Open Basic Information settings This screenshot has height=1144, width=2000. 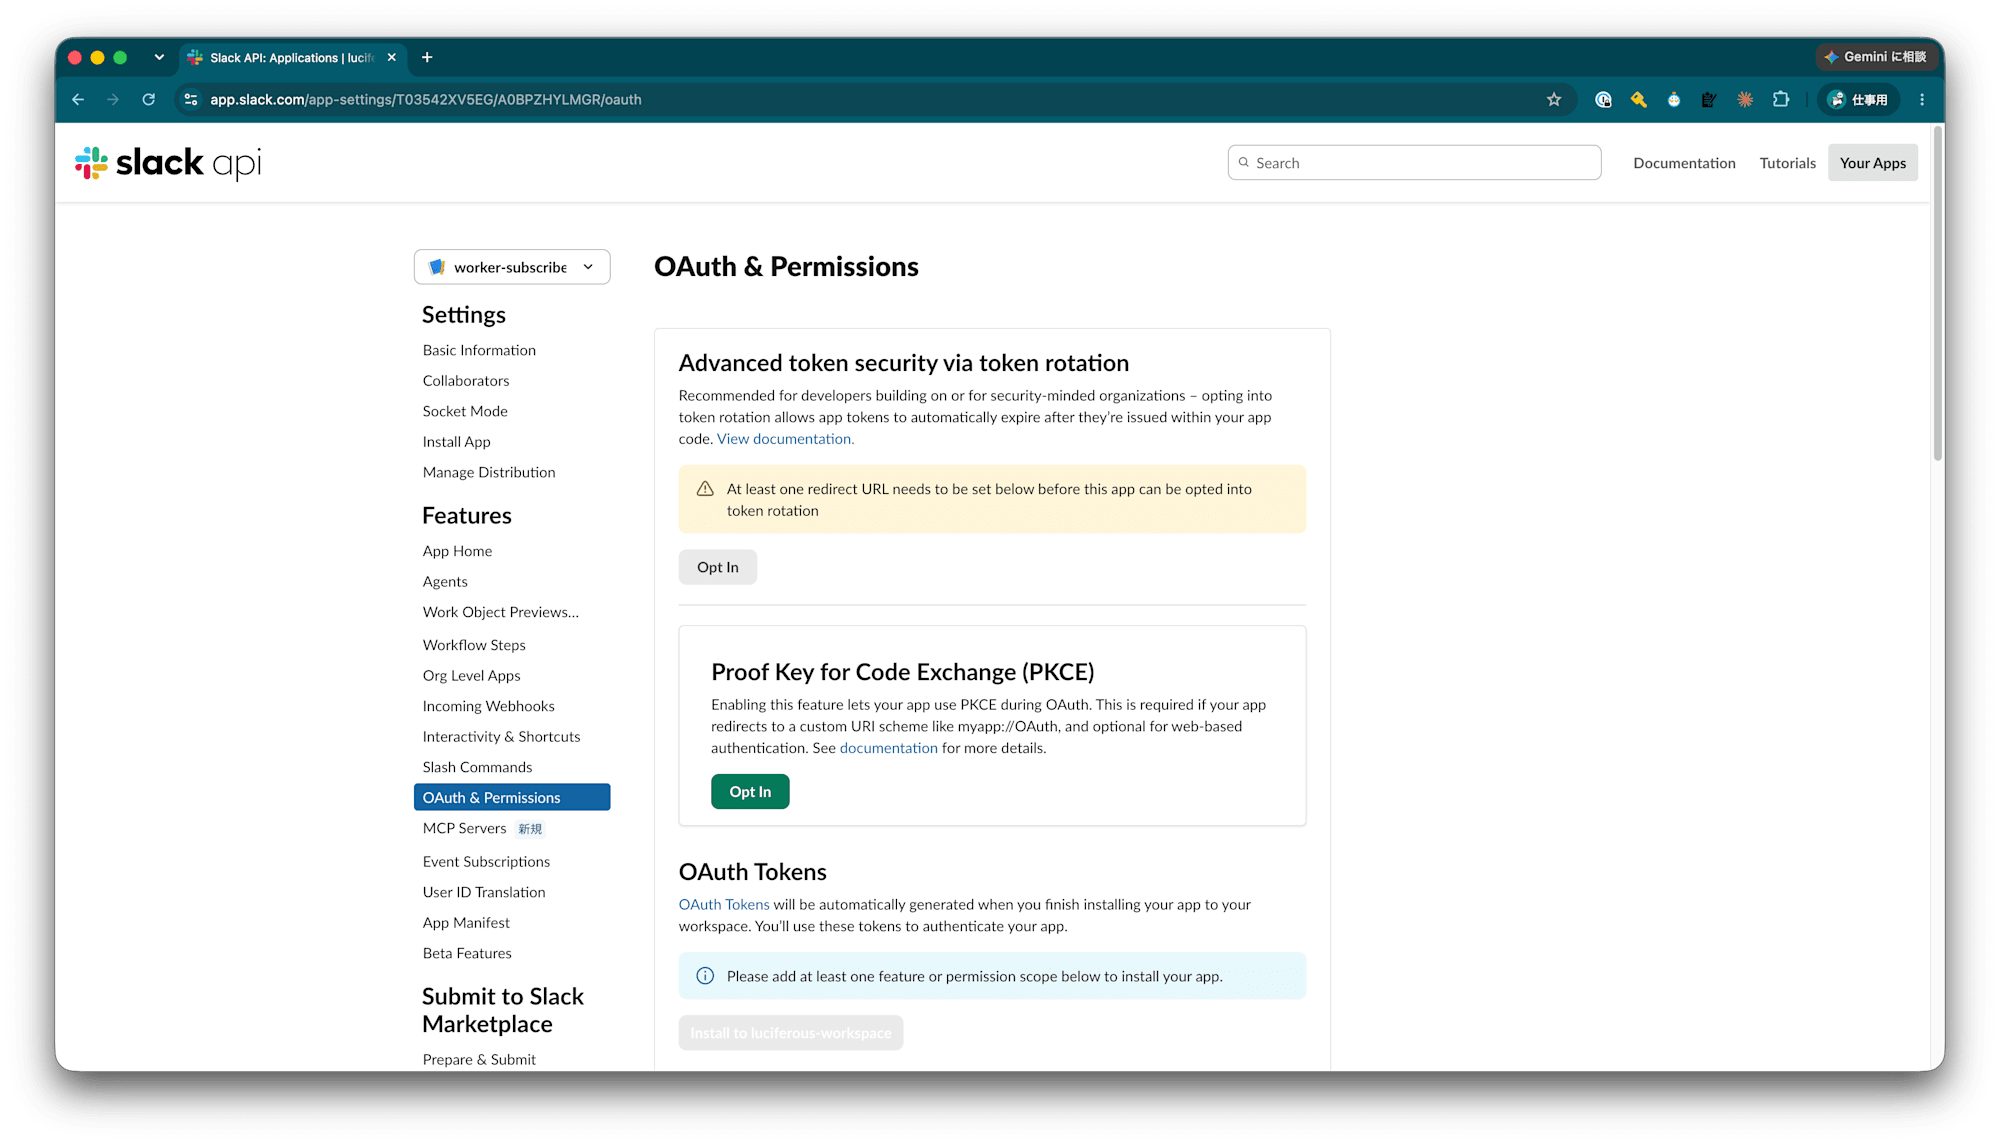point(479,350)
